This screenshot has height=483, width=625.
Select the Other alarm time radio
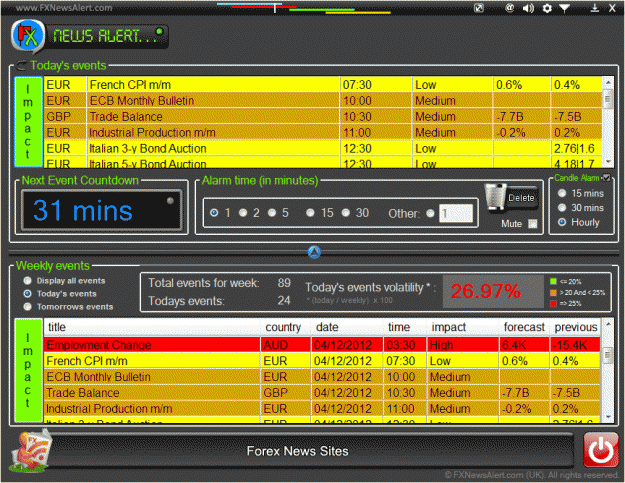click(430, 214)
